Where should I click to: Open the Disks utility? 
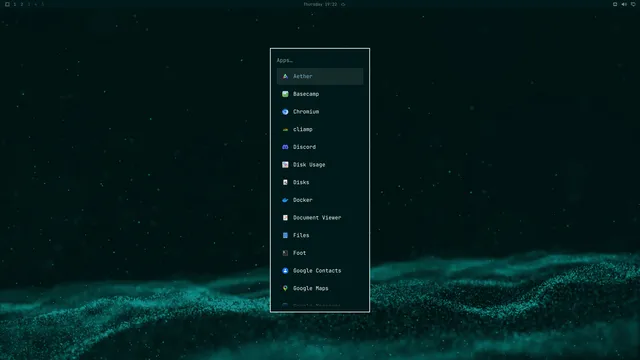tap(320, 182)
